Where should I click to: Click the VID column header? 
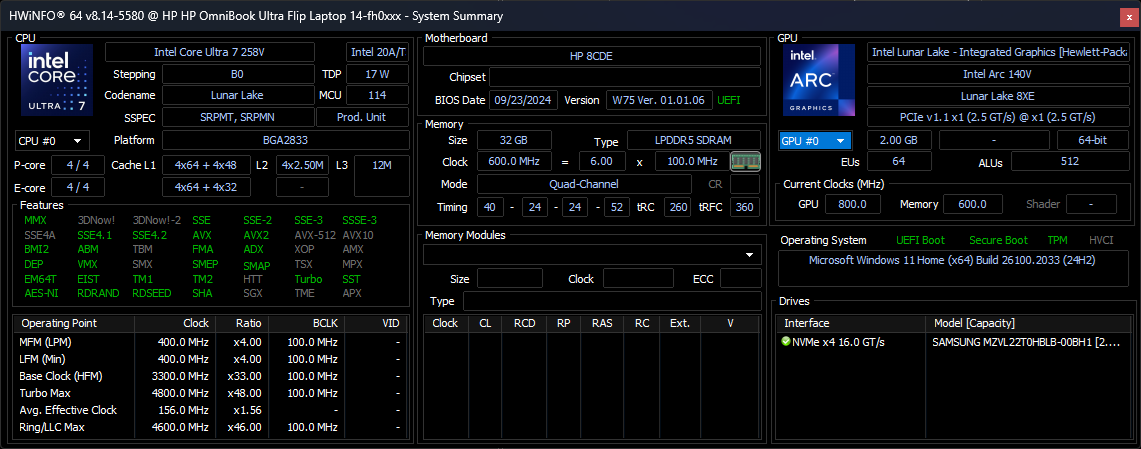pyautogui.click(x=376, y=323)
